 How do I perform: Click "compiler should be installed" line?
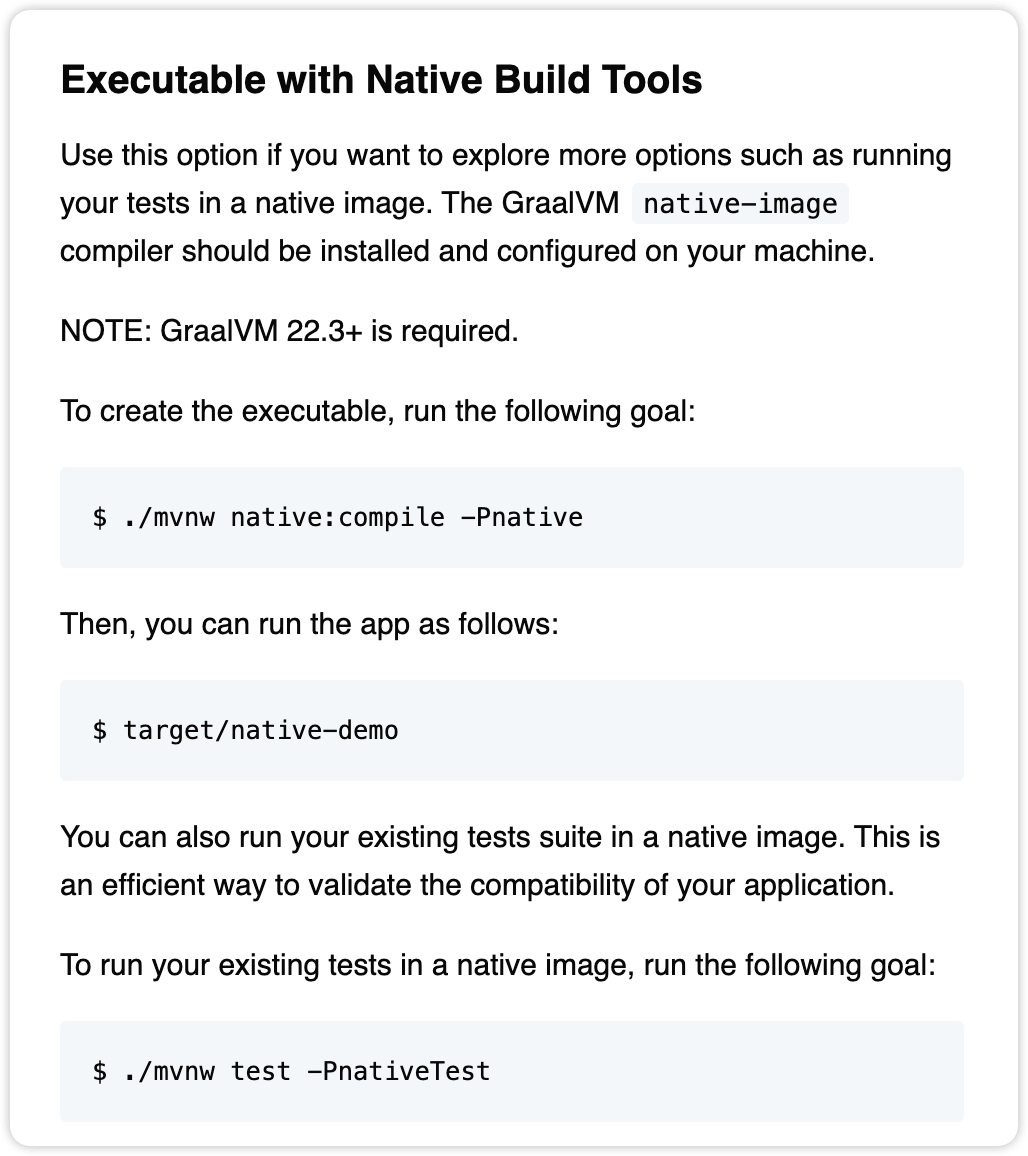click(x=467, y=251)
